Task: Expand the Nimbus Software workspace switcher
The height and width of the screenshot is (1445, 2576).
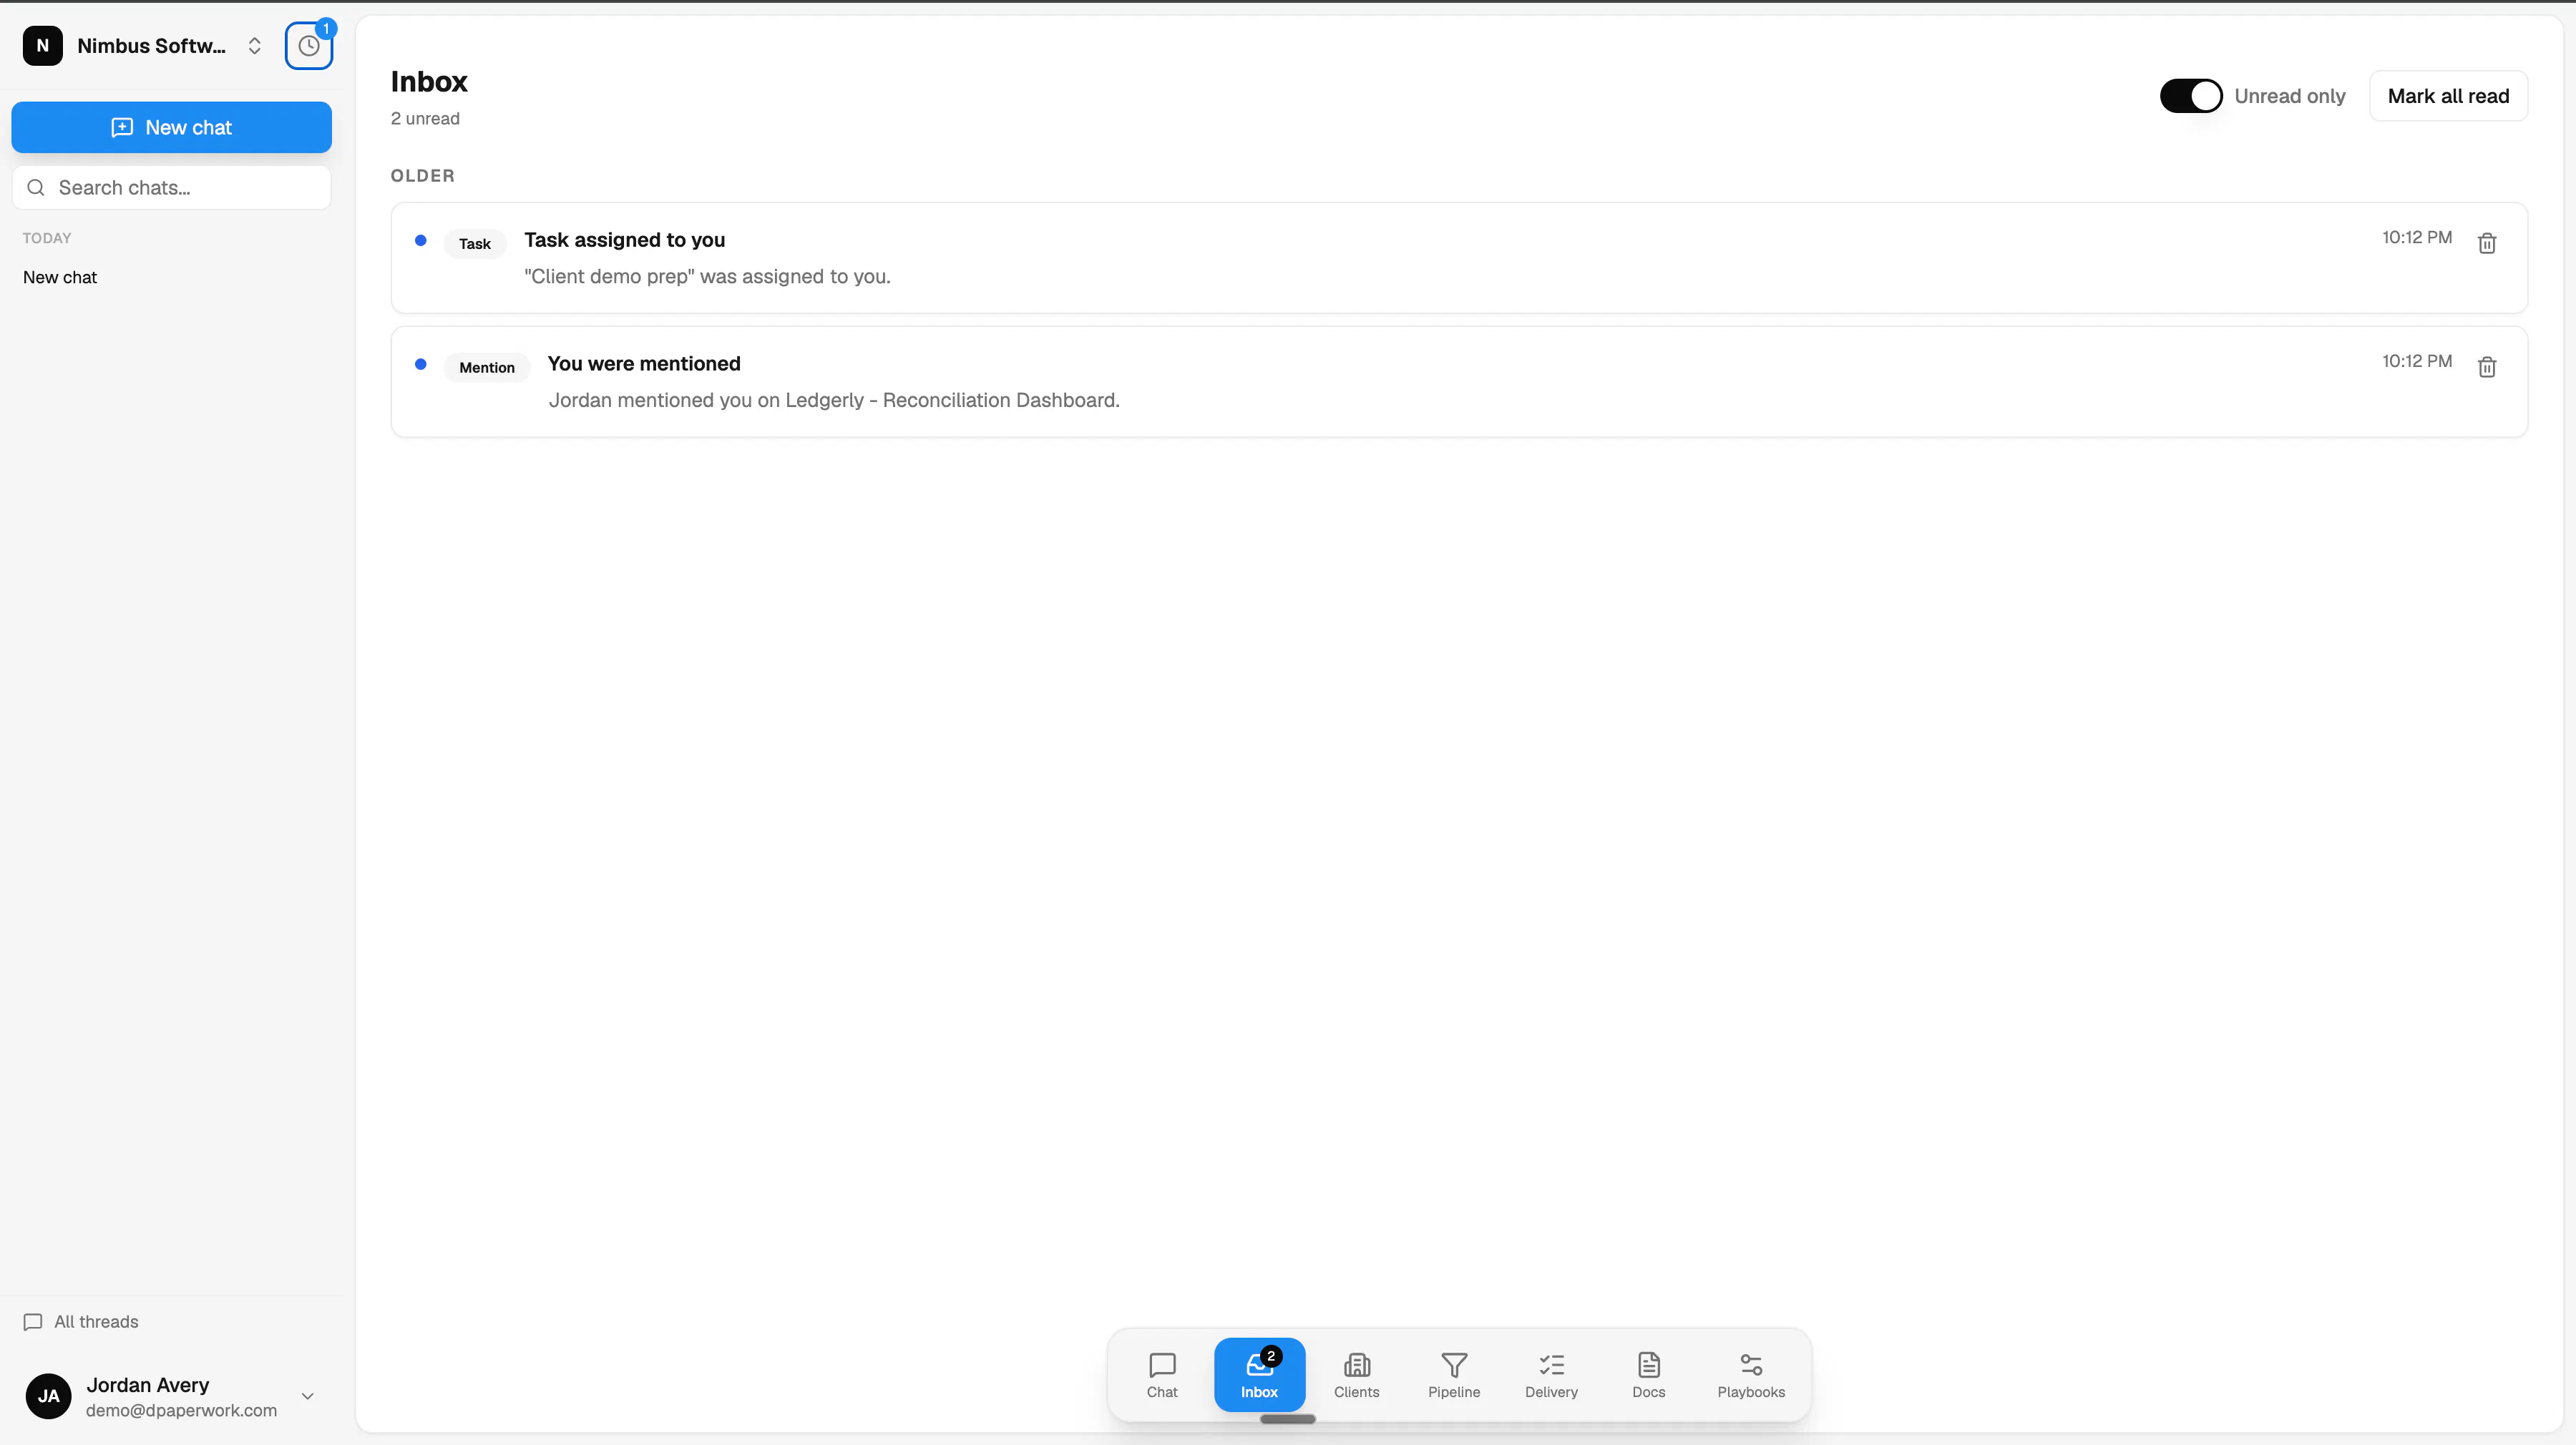Action: coord(254,46)
